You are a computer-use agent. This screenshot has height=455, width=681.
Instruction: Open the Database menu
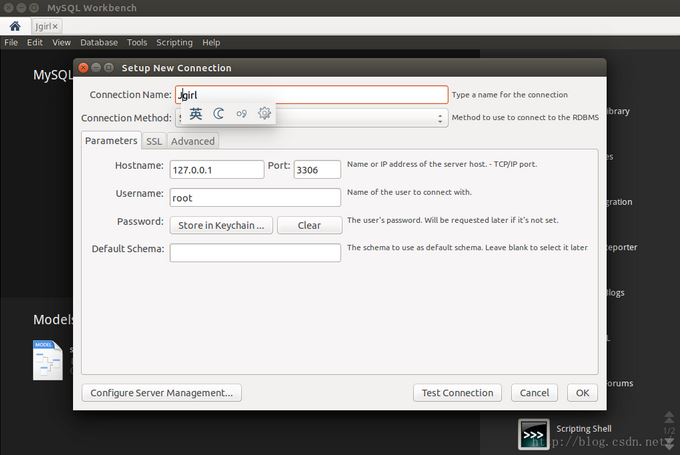pyautogui.click(x=99, y=43)
